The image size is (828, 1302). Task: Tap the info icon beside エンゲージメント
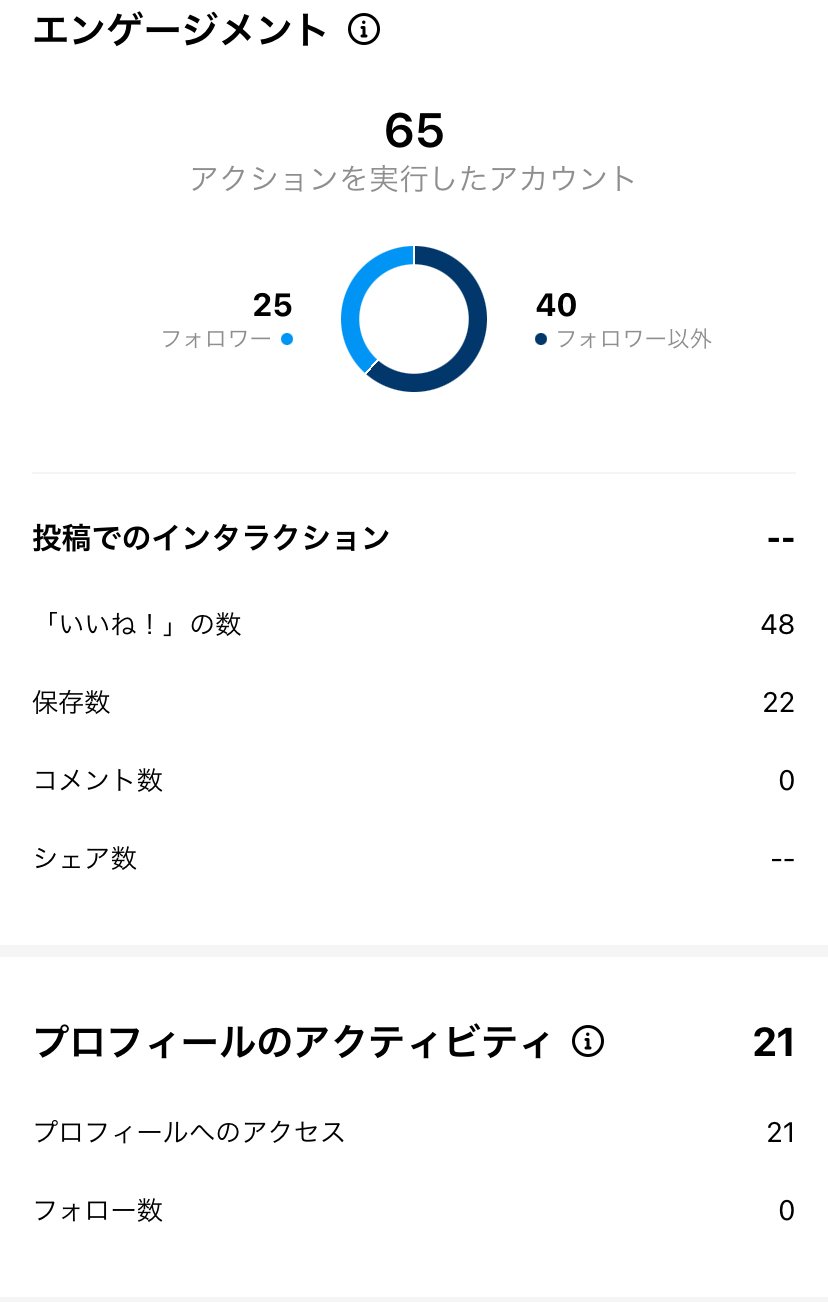364,31
